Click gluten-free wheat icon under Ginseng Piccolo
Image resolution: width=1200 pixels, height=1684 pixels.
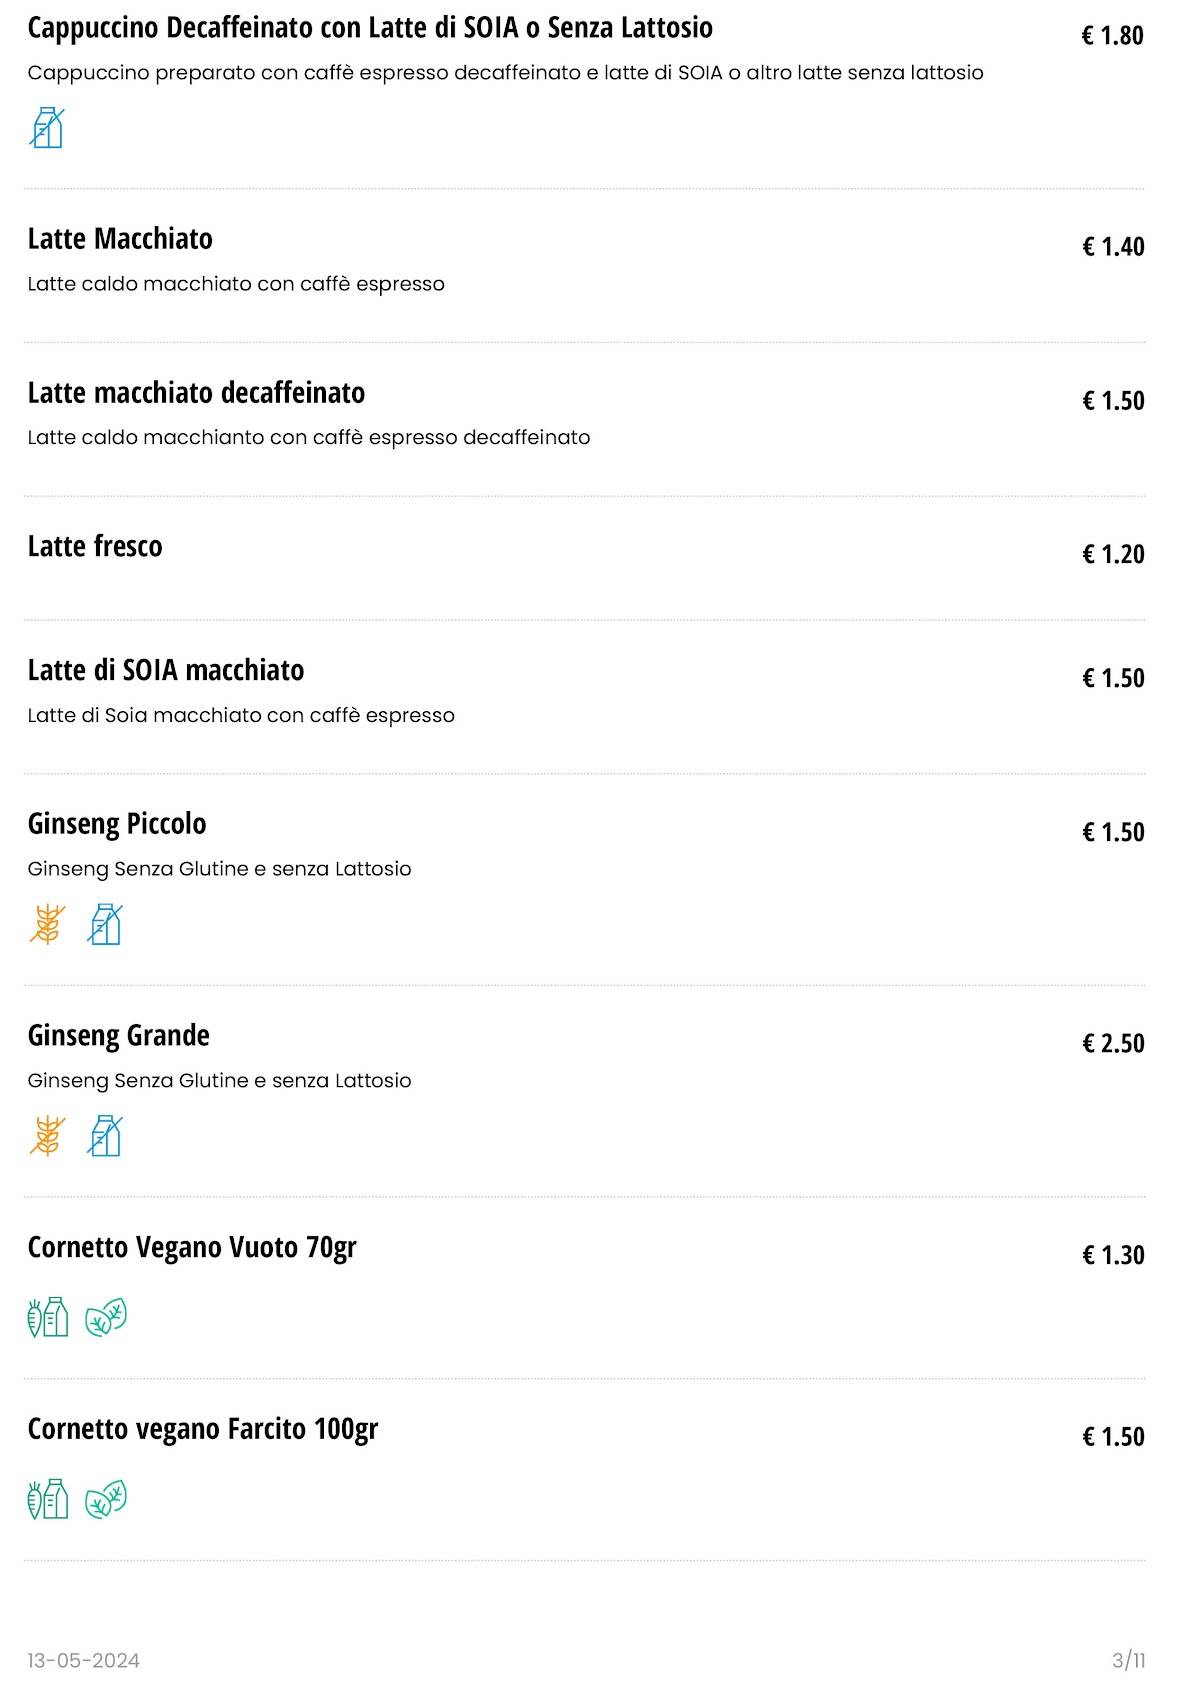coord(47,924)
